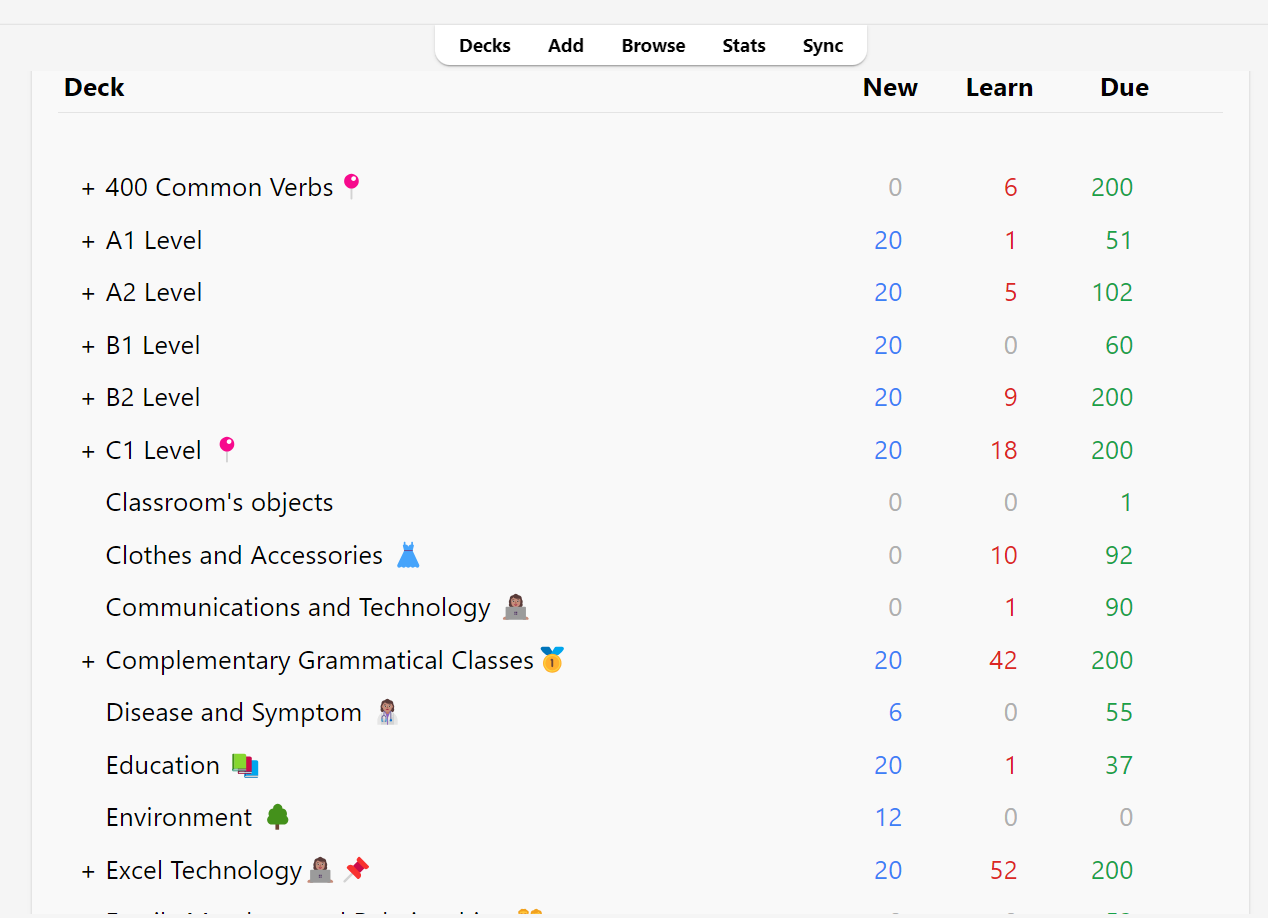
Task: Click the pushpin icon beside Excel Technology
Action: [x=356, y=870]
